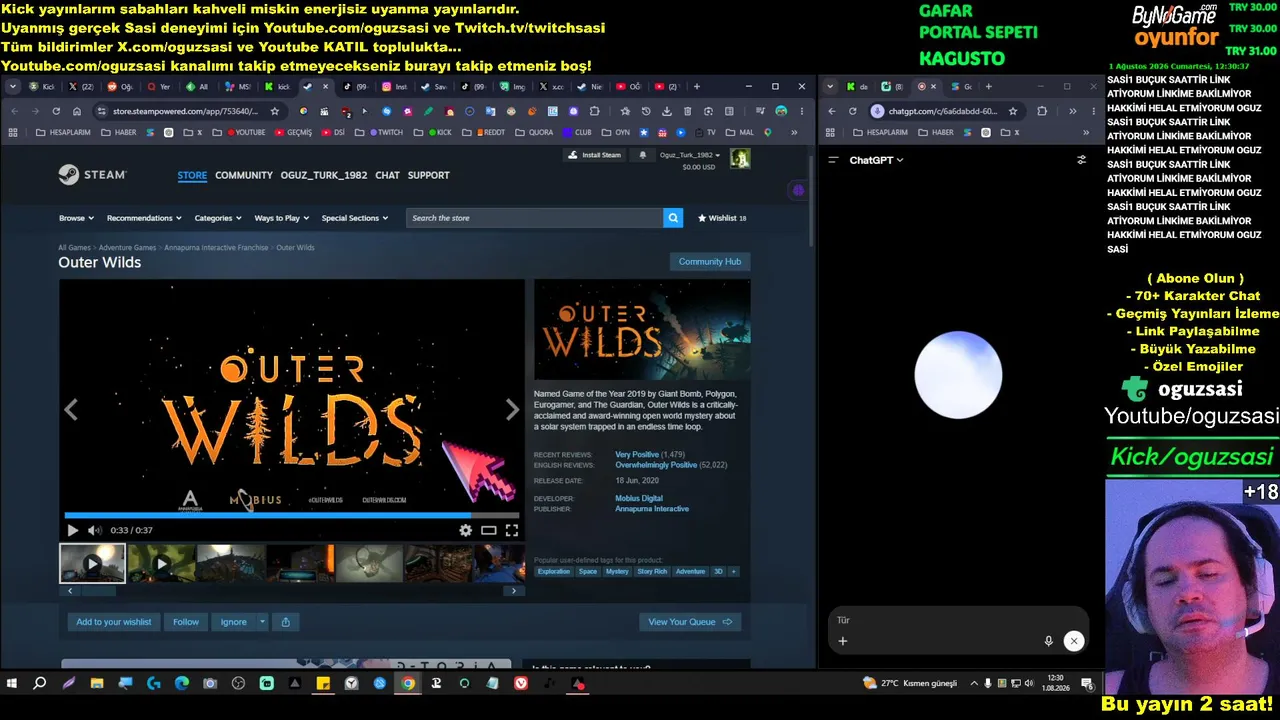Image resolution: width=1280 pixels, height=720 pixels.
Task: Click the microphone icon in ChatGPT
Action: (x=1048, y=641)
